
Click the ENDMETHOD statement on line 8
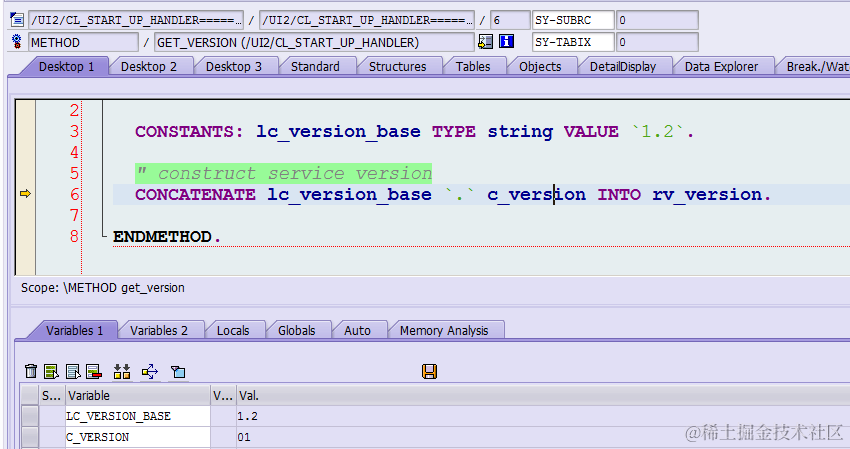166,237
